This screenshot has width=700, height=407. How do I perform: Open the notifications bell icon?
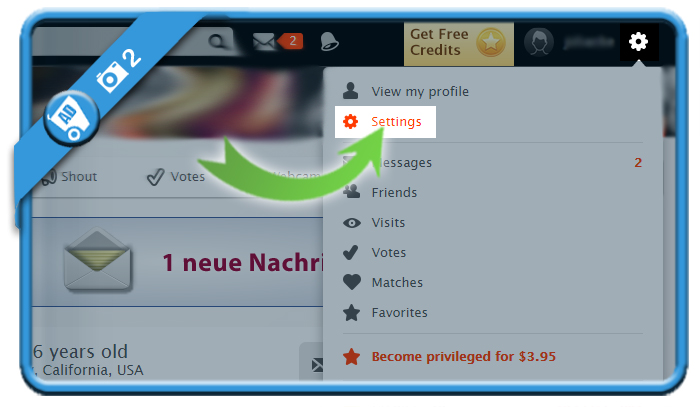[x=329, y=42]
